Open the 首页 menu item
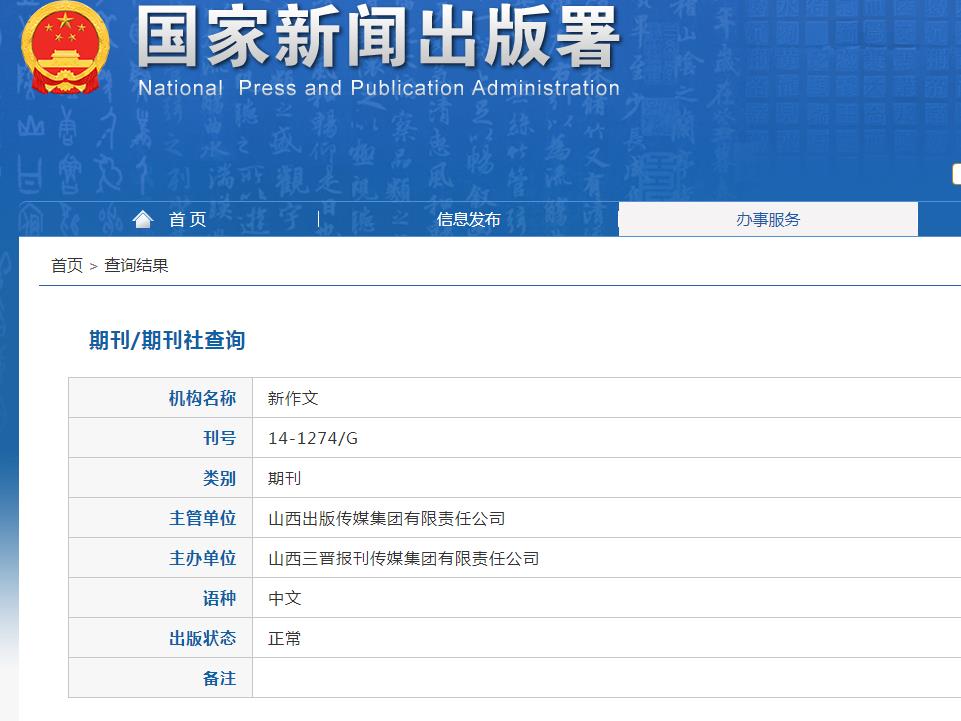The height and width of the screenshot is (721, 961). 186,219
